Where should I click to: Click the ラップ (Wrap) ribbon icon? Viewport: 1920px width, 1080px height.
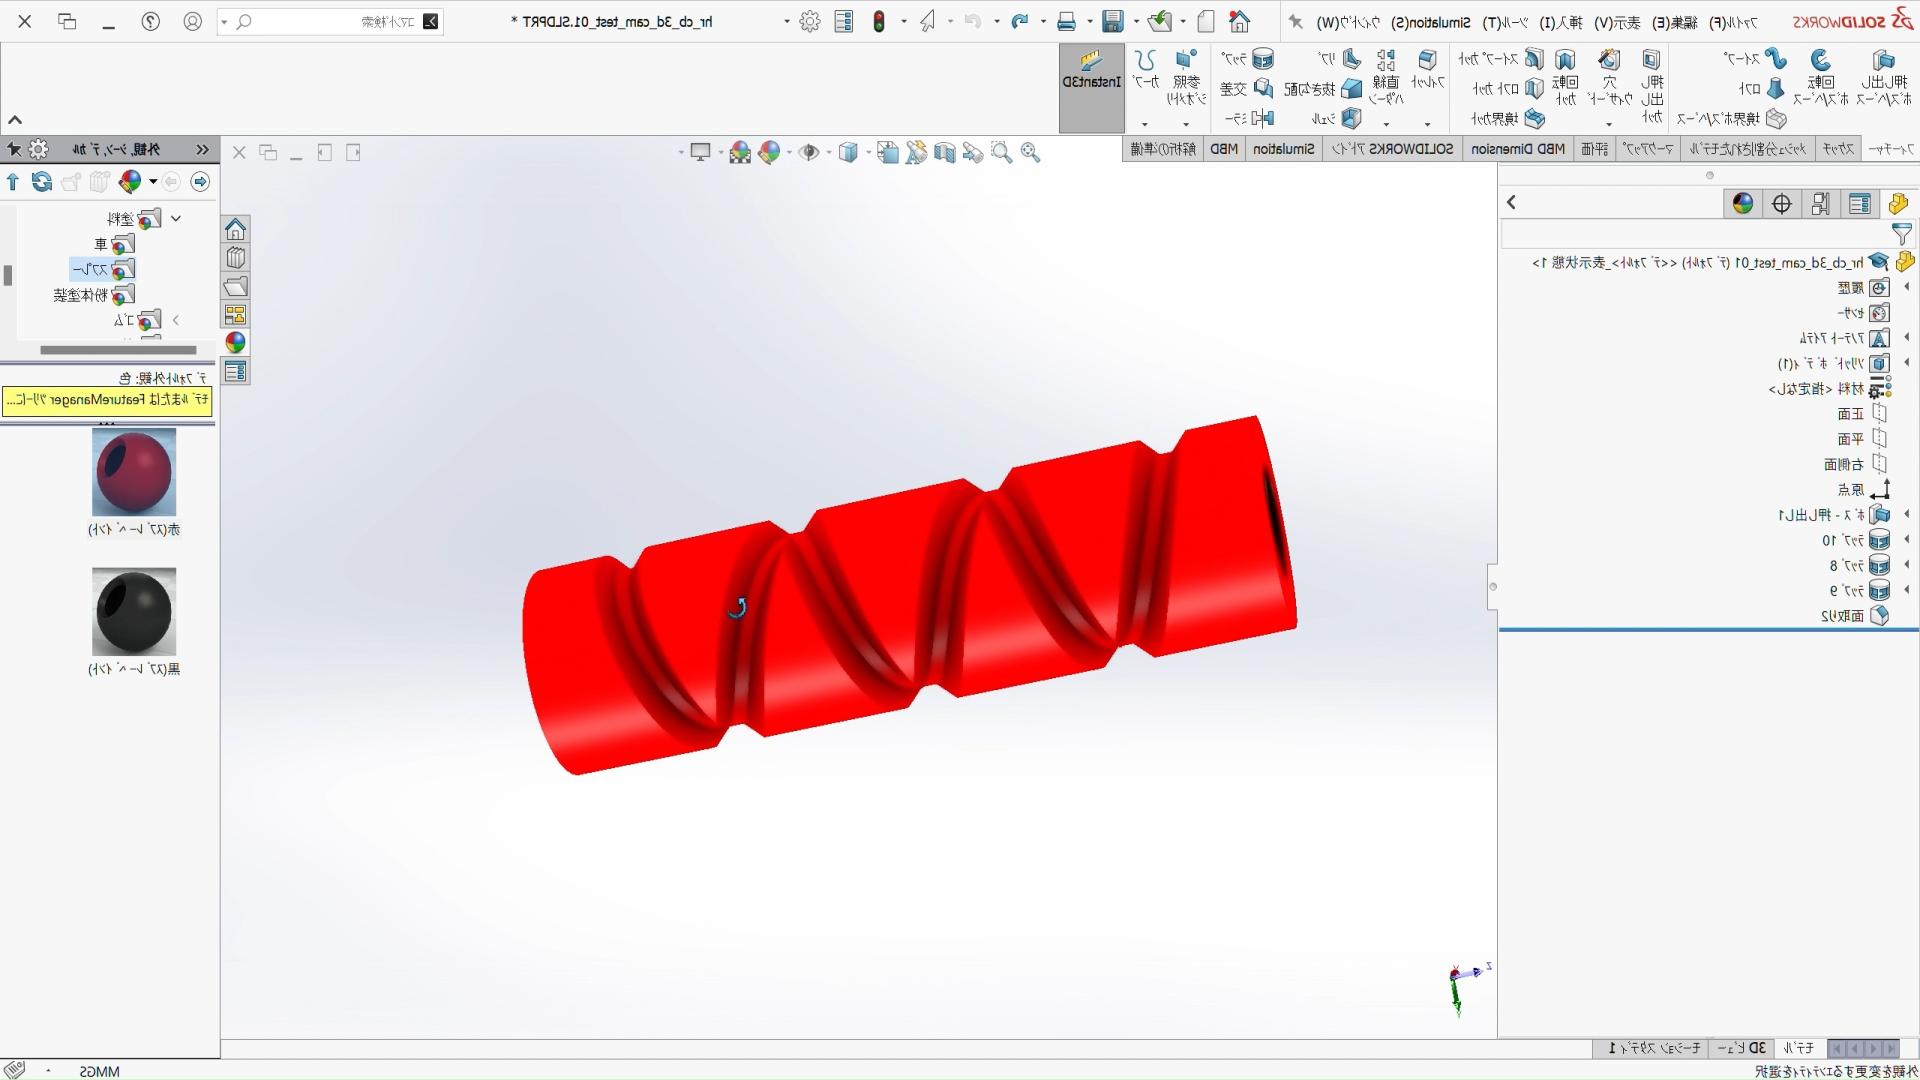(1263, 59)
